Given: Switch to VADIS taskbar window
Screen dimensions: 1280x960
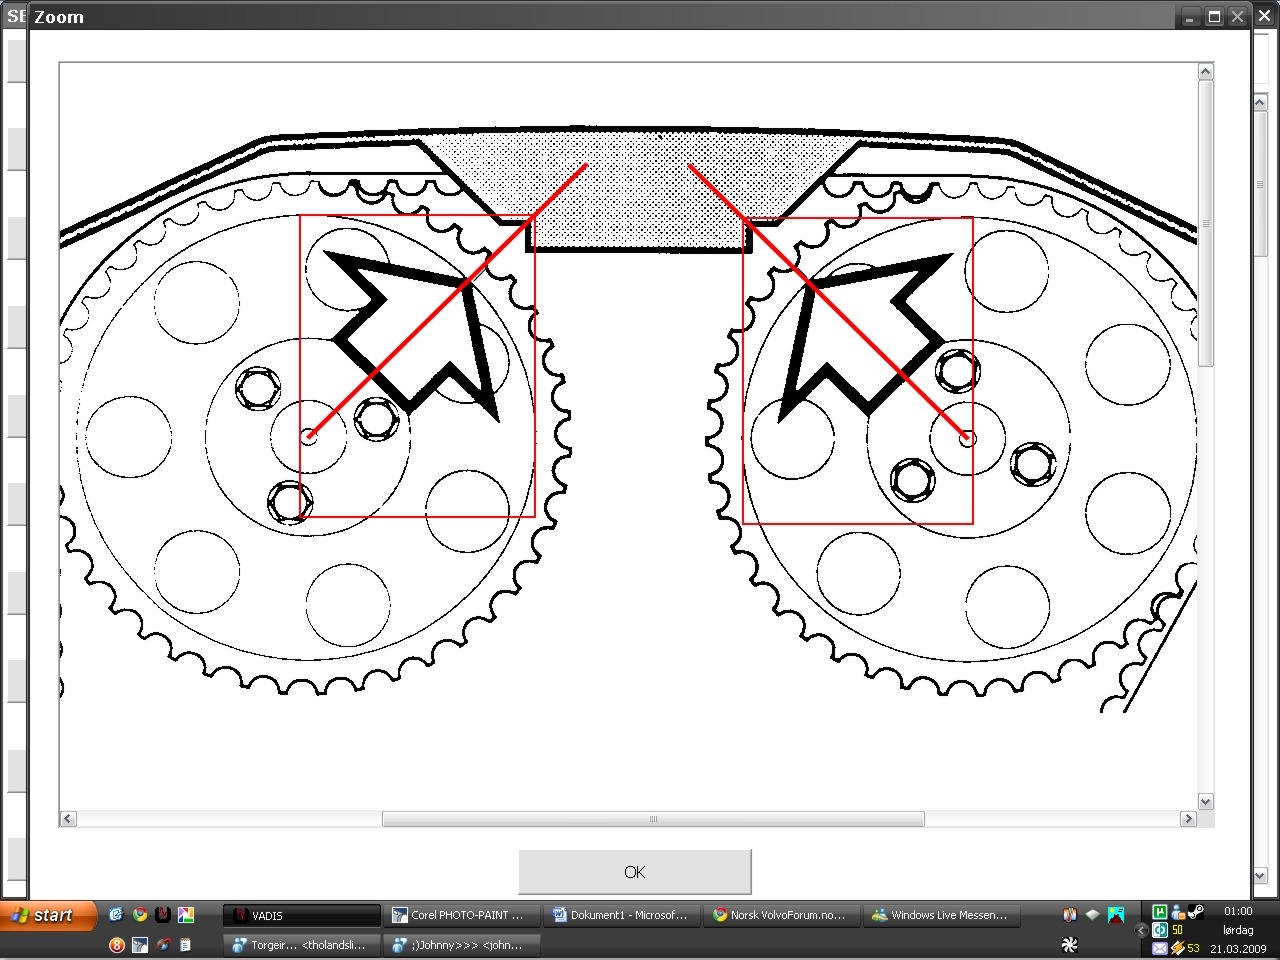Looking at the screenshot, I should click(301, 915).
